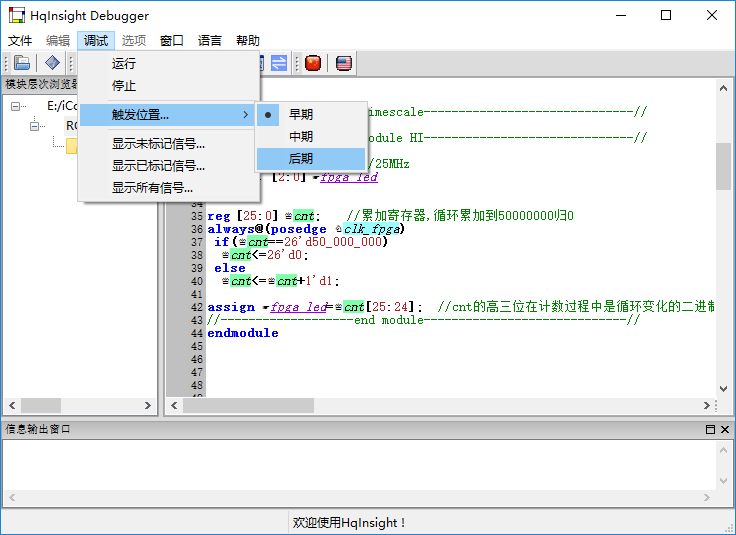Open the 语言 menu in the menu bar
The image size is (736, 535).
coord(210,41)
